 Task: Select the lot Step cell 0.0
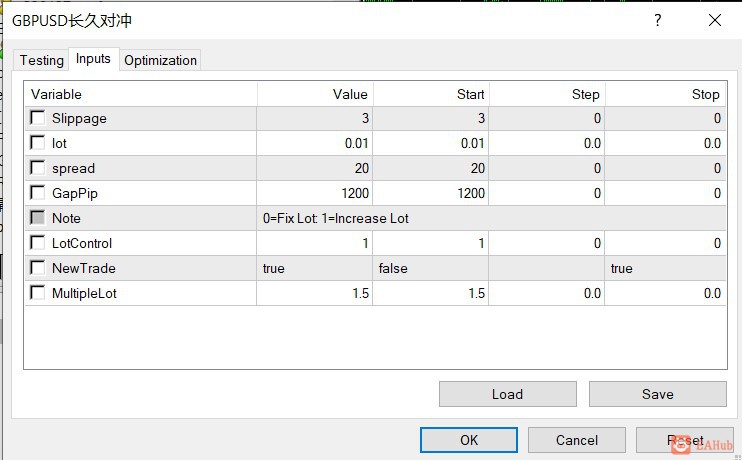point(547,143)
